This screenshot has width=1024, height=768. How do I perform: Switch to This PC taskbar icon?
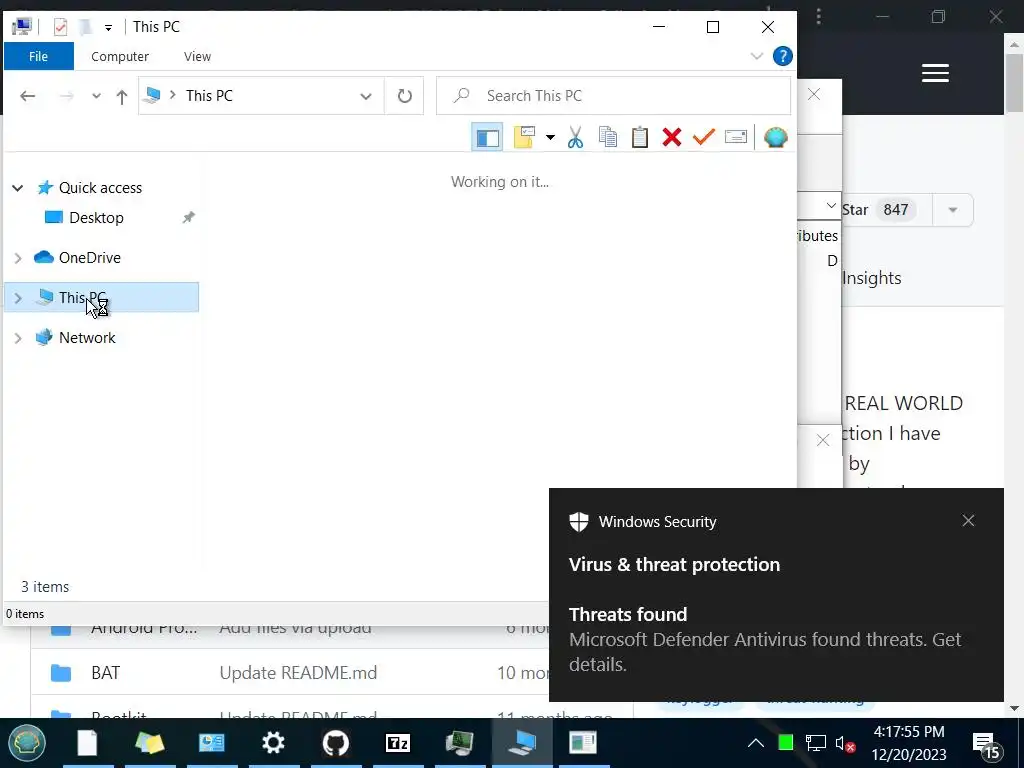click(x=522, y=743)
